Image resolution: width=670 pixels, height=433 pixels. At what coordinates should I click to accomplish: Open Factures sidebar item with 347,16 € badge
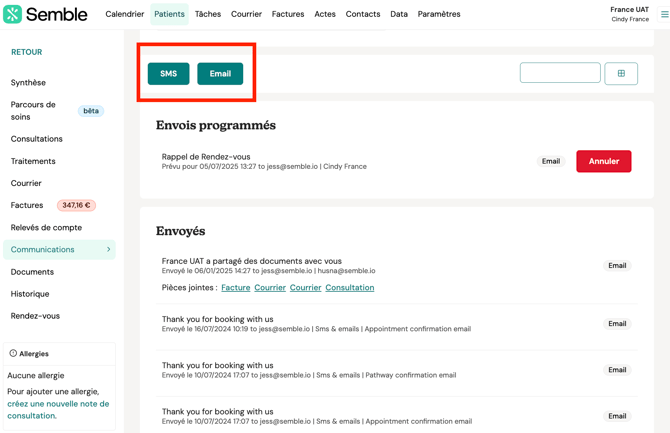27,205
